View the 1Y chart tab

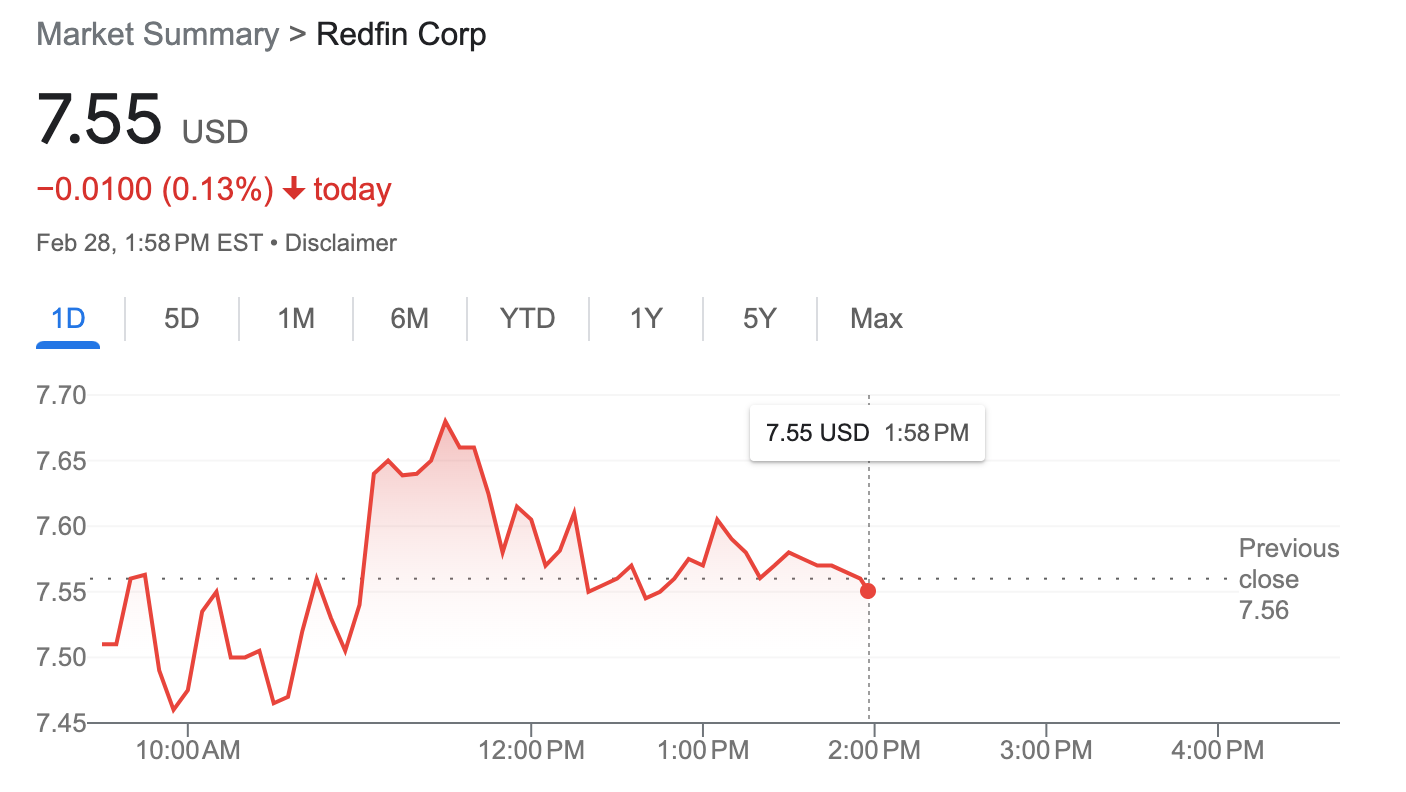[646, 319]
